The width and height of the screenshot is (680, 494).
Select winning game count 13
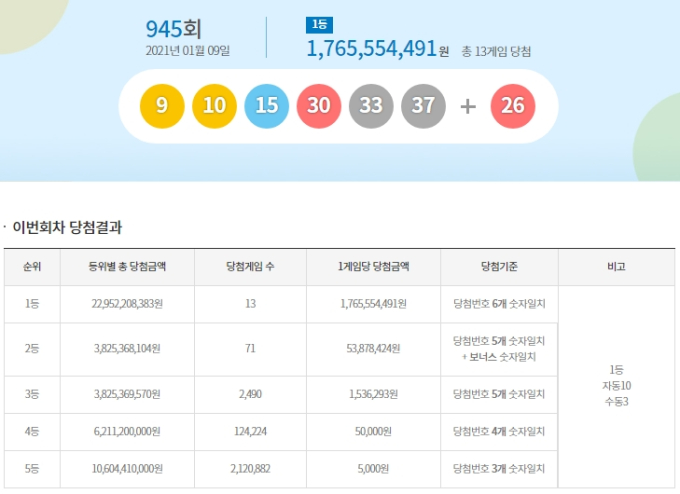pos(250,304)
